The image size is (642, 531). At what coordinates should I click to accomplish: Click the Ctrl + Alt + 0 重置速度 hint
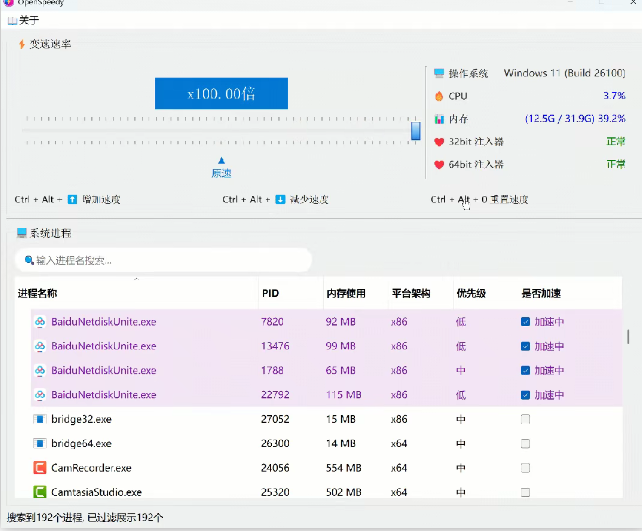[x=479, y=199]
